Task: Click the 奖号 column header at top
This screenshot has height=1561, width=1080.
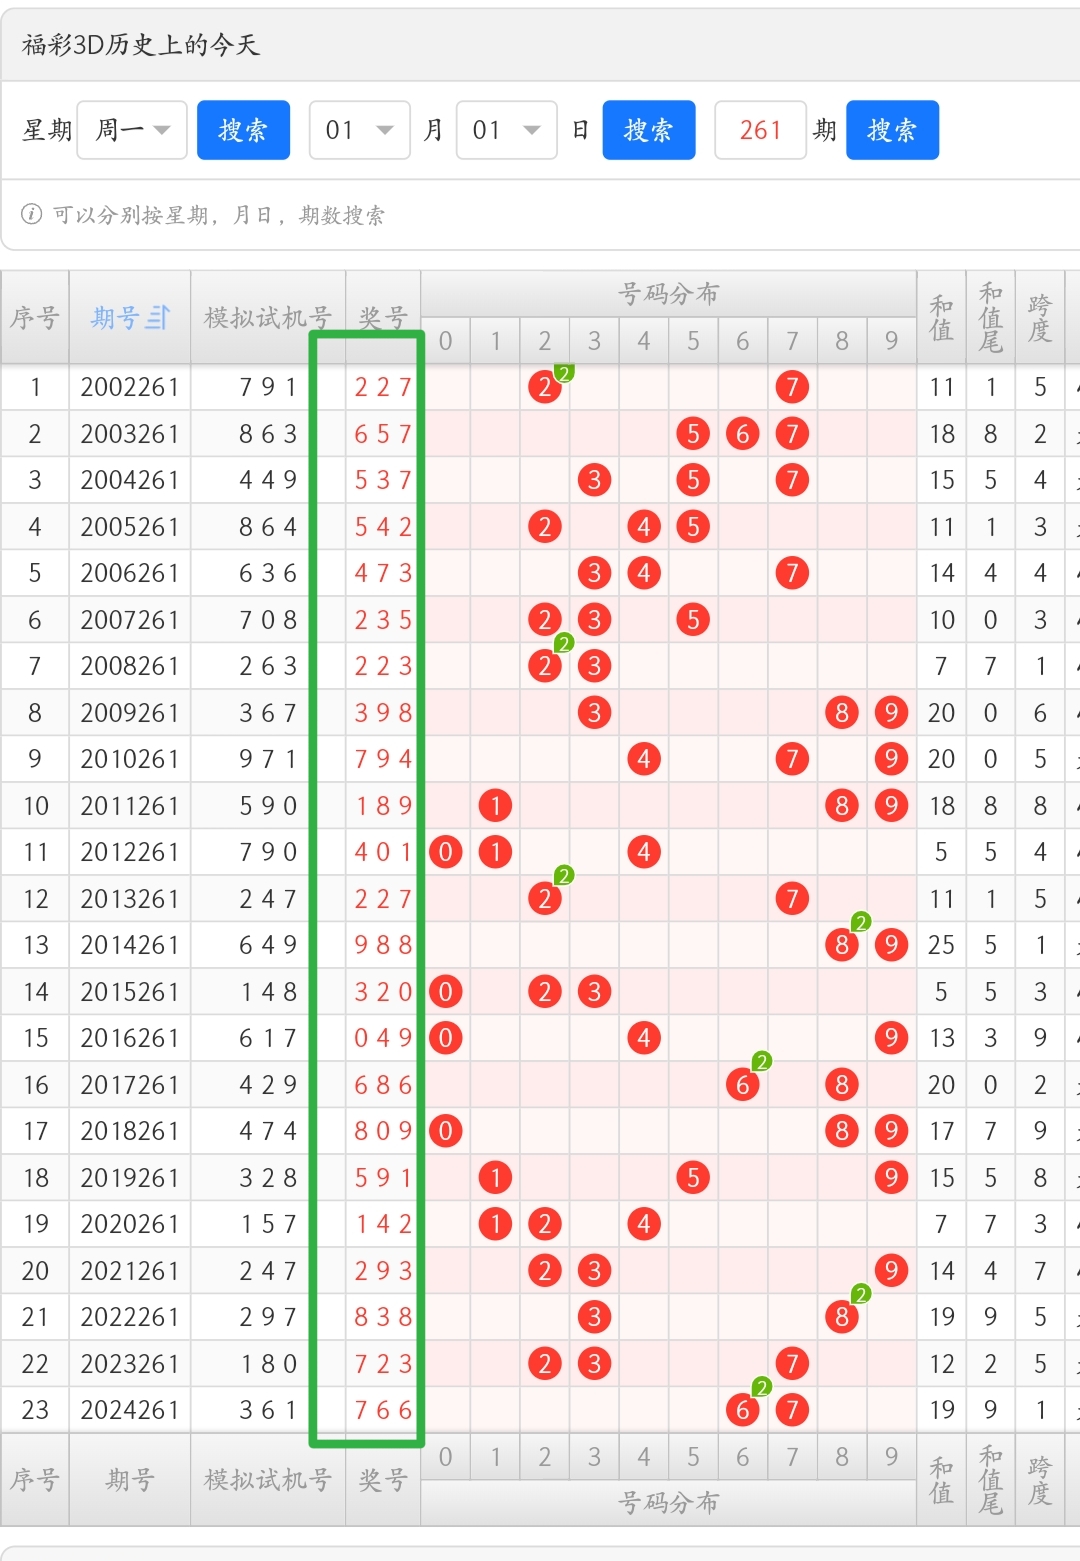Action: coord(383,318)
